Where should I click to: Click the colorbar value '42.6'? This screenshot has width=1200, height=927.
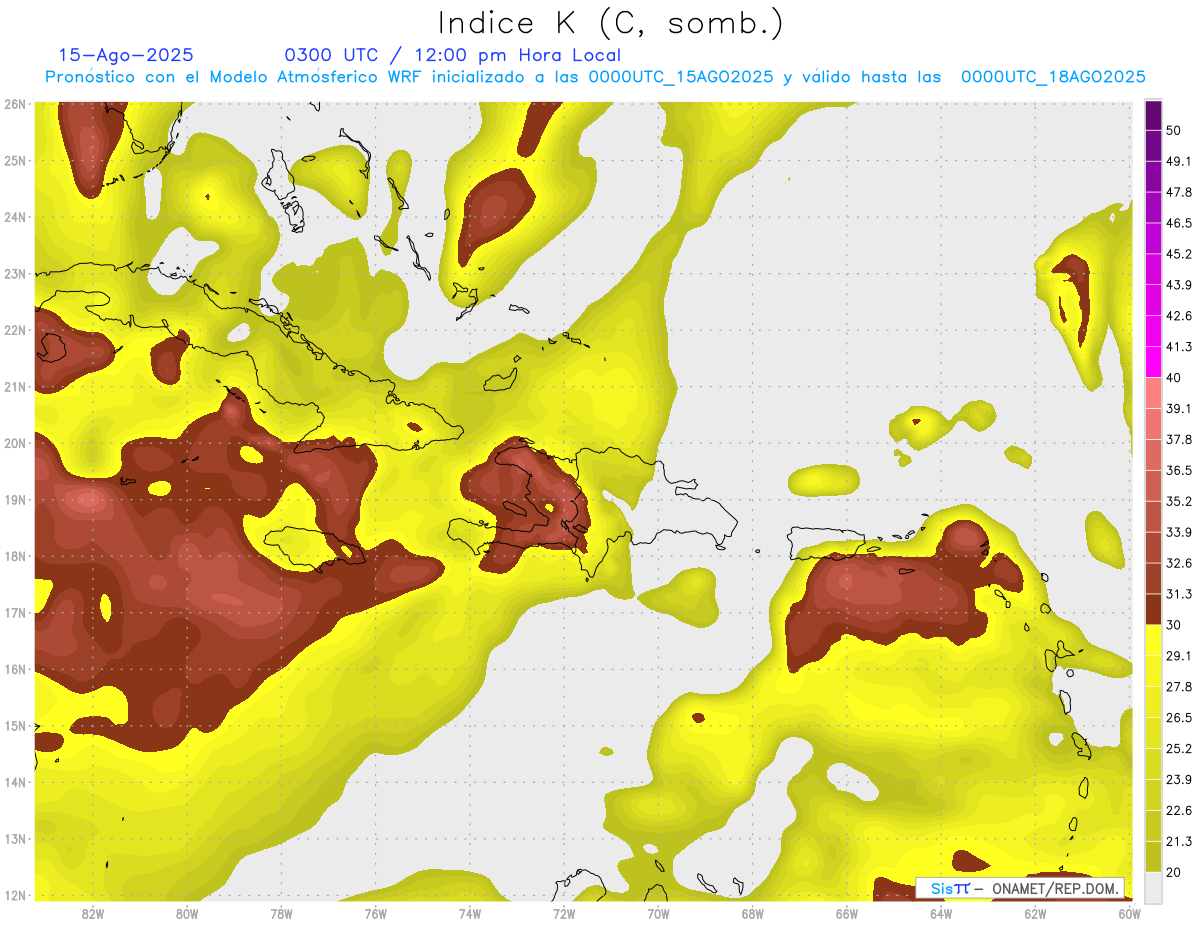[x=1179, y=316]
